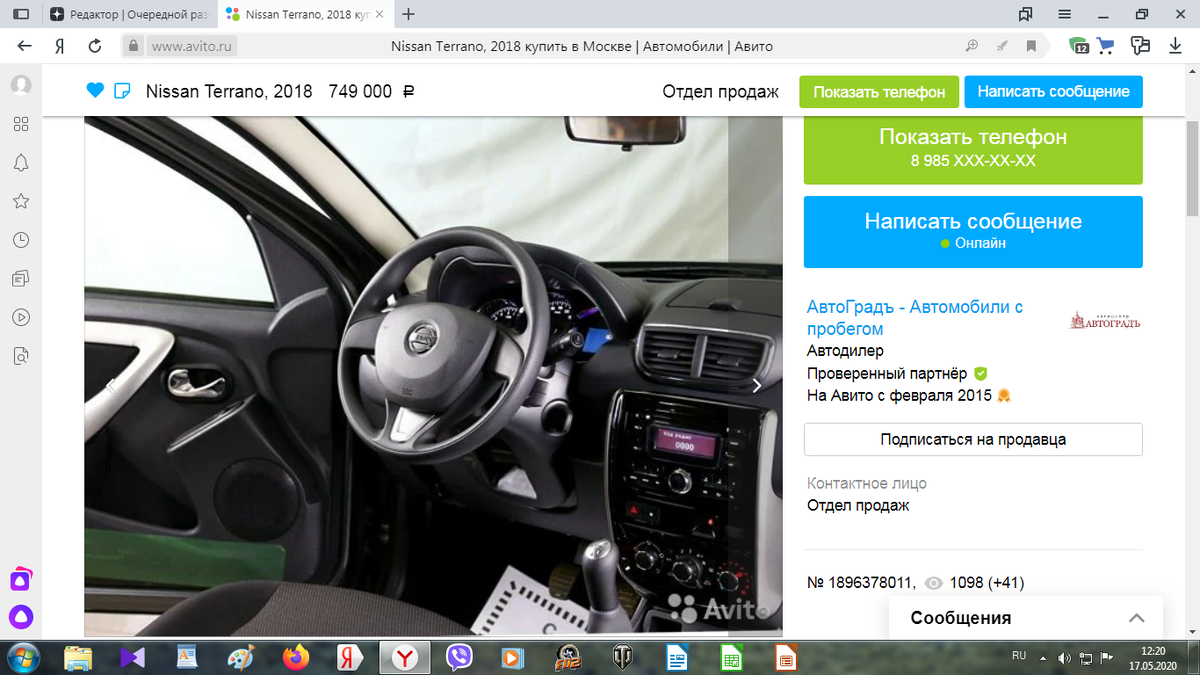Open the extension shield icon with badge 12
This screenshot has height=675, width=1200.
point(1079,46)
